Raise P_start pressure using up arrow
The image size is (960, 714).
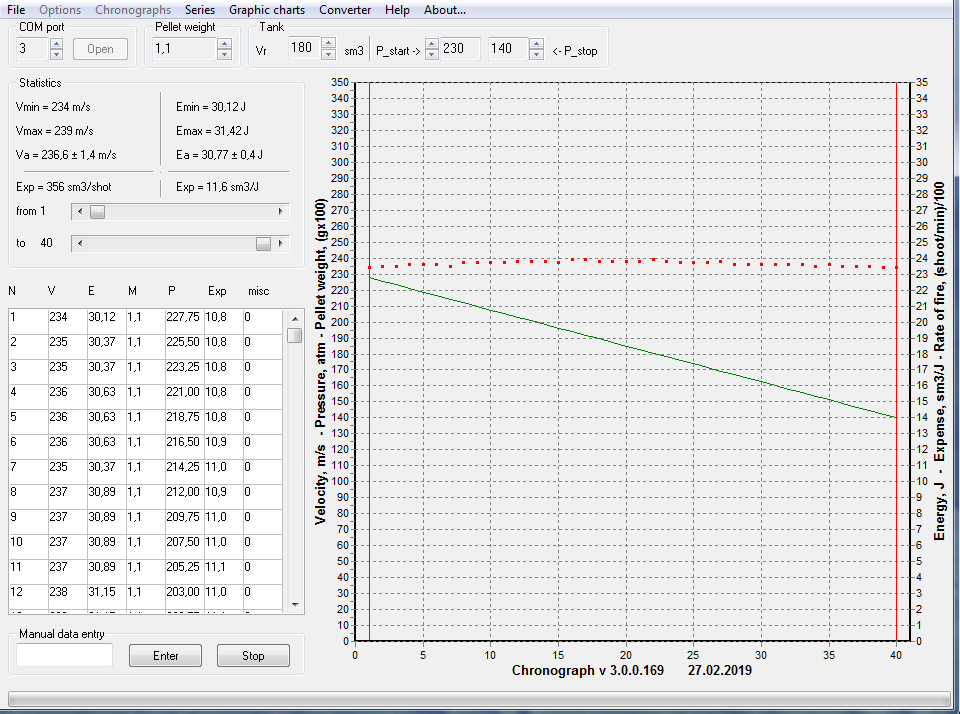(x=432, y=43)
